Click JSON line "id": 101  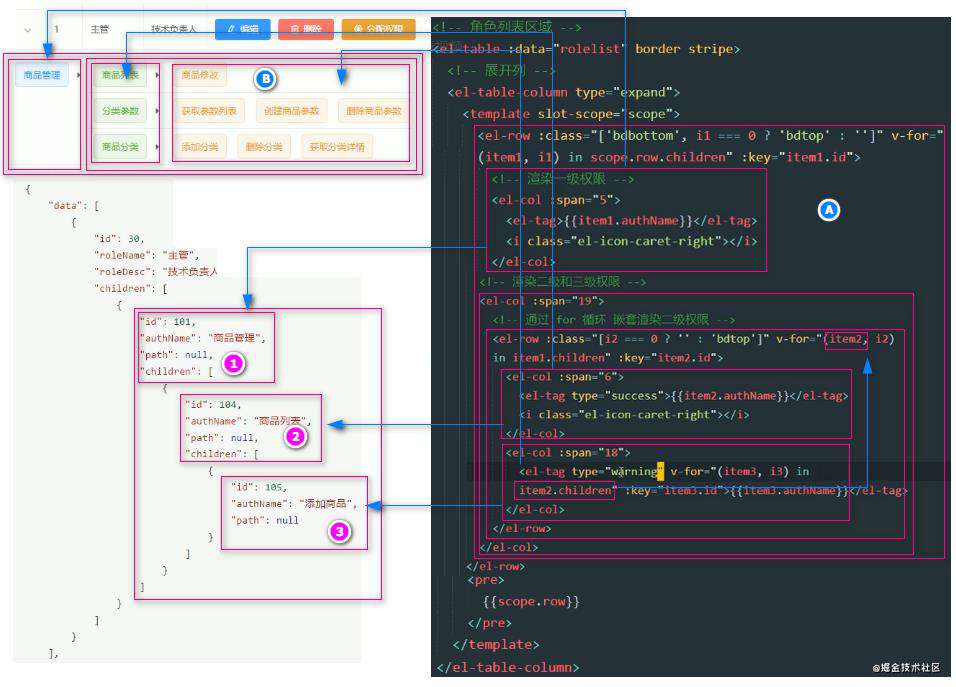[x=168, y=321]
